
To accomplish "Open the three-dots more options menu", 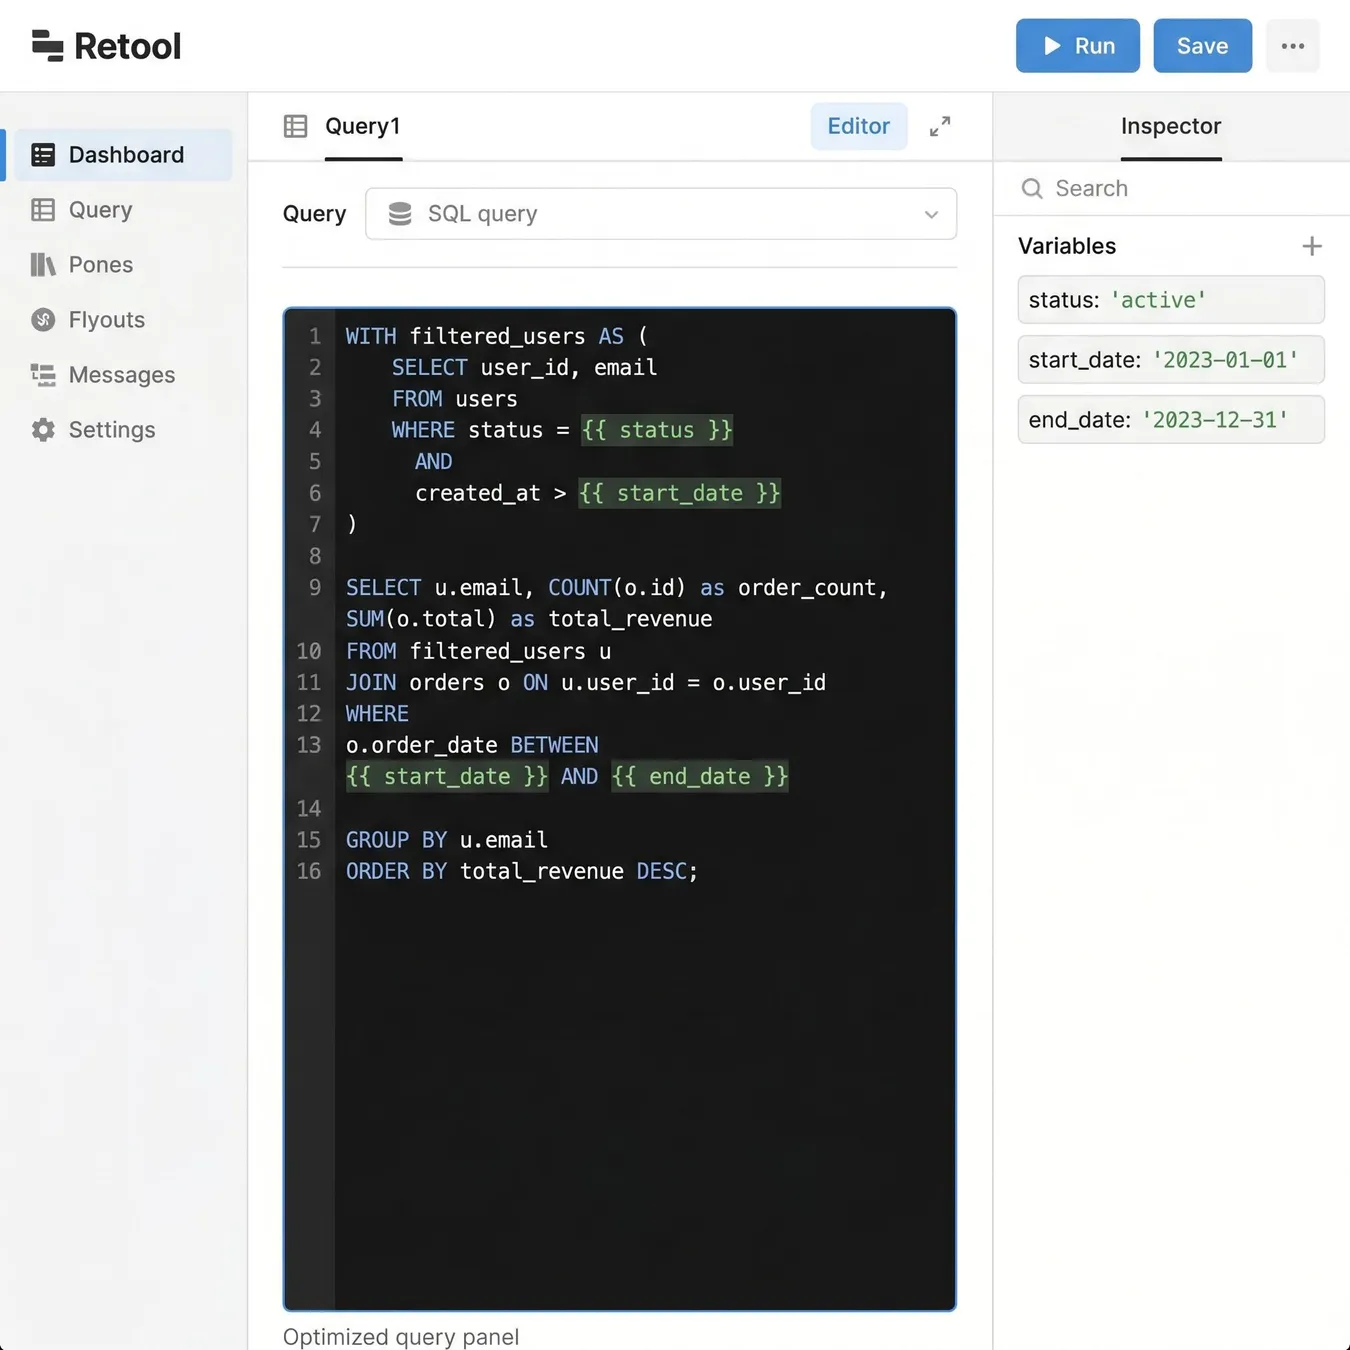I will click(x=1292, y=46).
